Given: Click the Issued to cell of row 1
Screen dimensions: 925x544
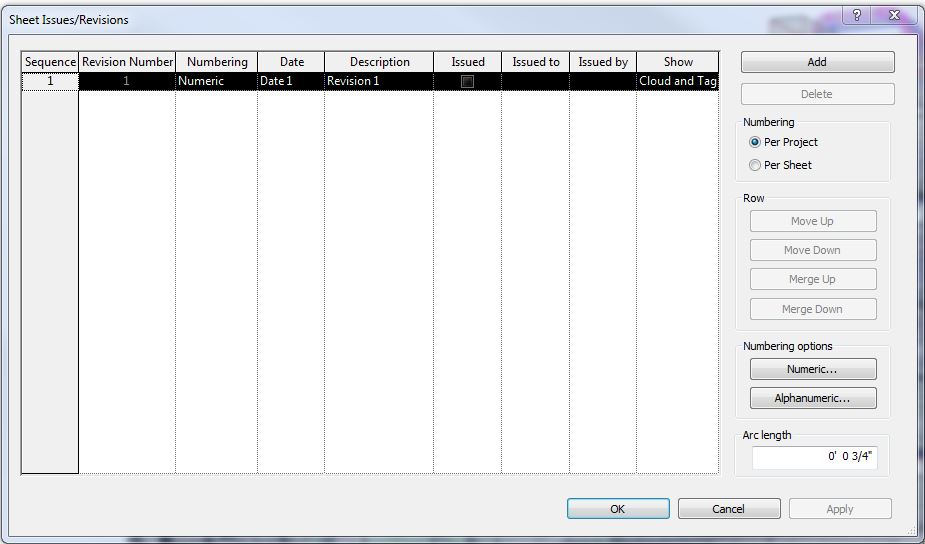Looking at the screenshot, I should 535,81.
